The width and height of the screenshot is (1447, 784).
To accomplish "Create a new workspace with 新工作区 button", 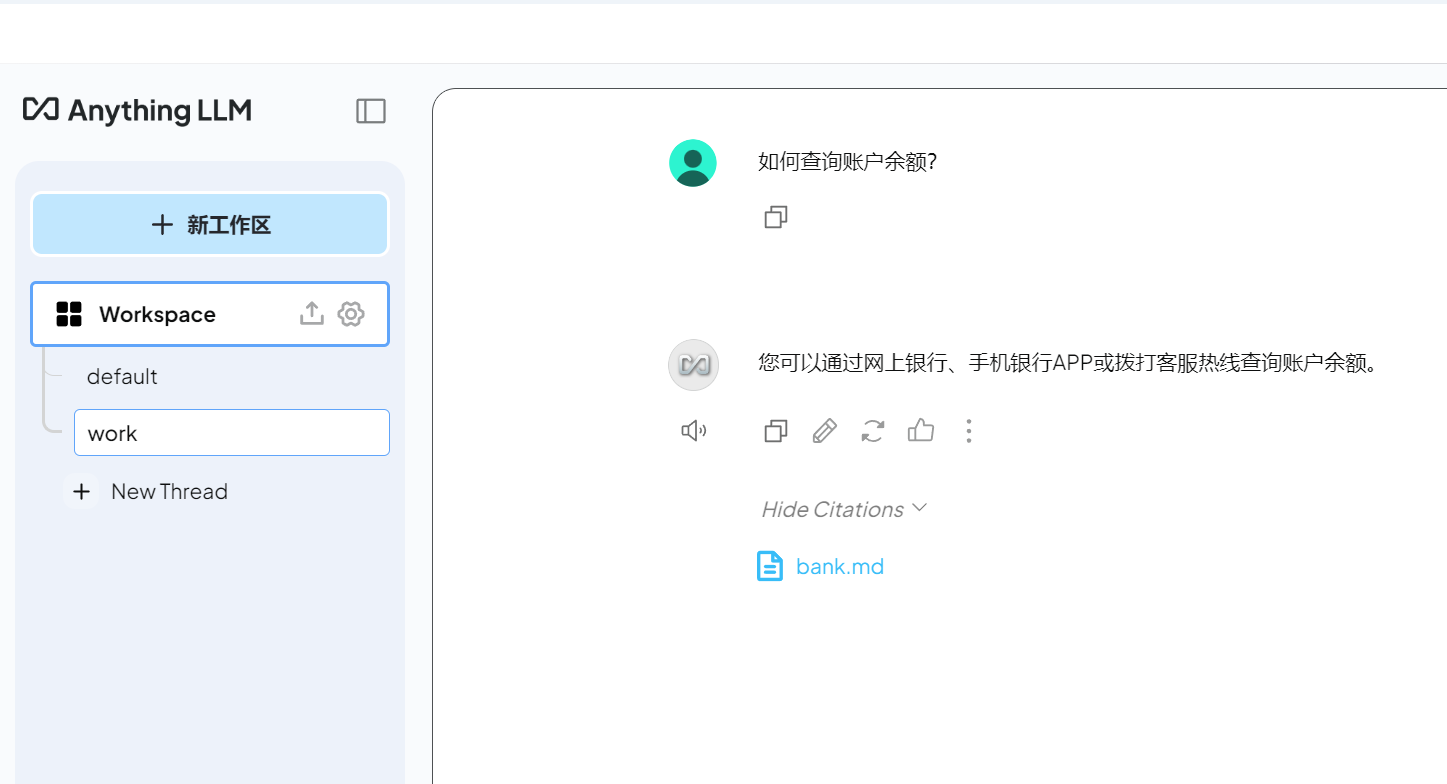I will click(x=210, y=225).
